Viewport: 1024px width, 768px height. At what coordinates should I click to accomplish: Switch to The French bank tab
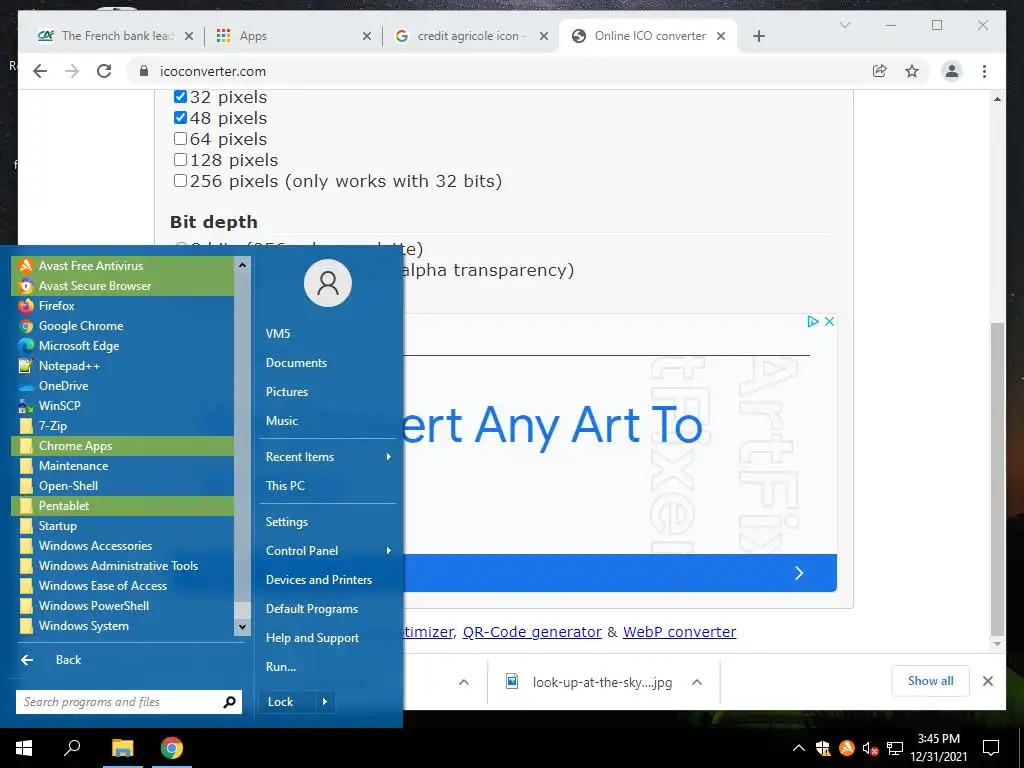click(x=116, y=36)
